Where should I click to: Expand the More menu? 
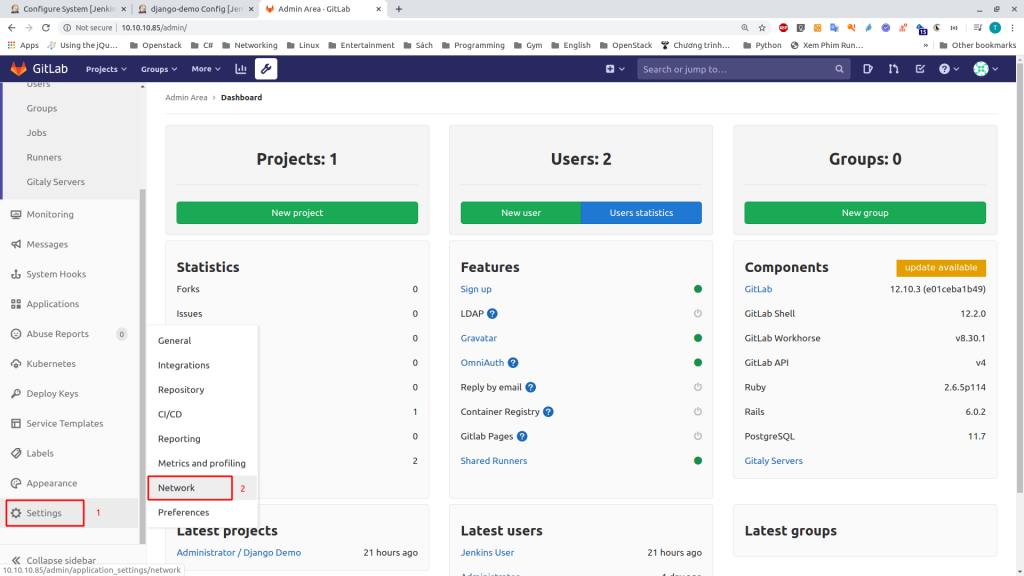coord(206,69)
